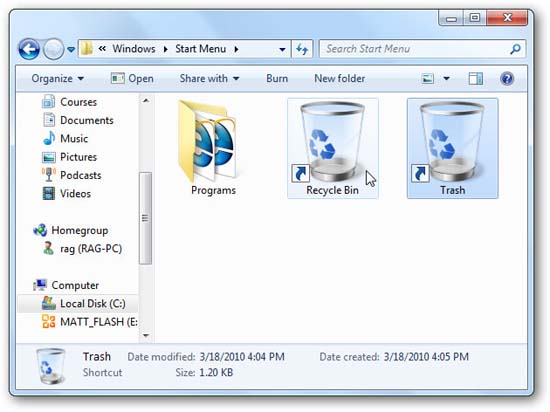Open the views options dropdown arrow

[447, 79]
